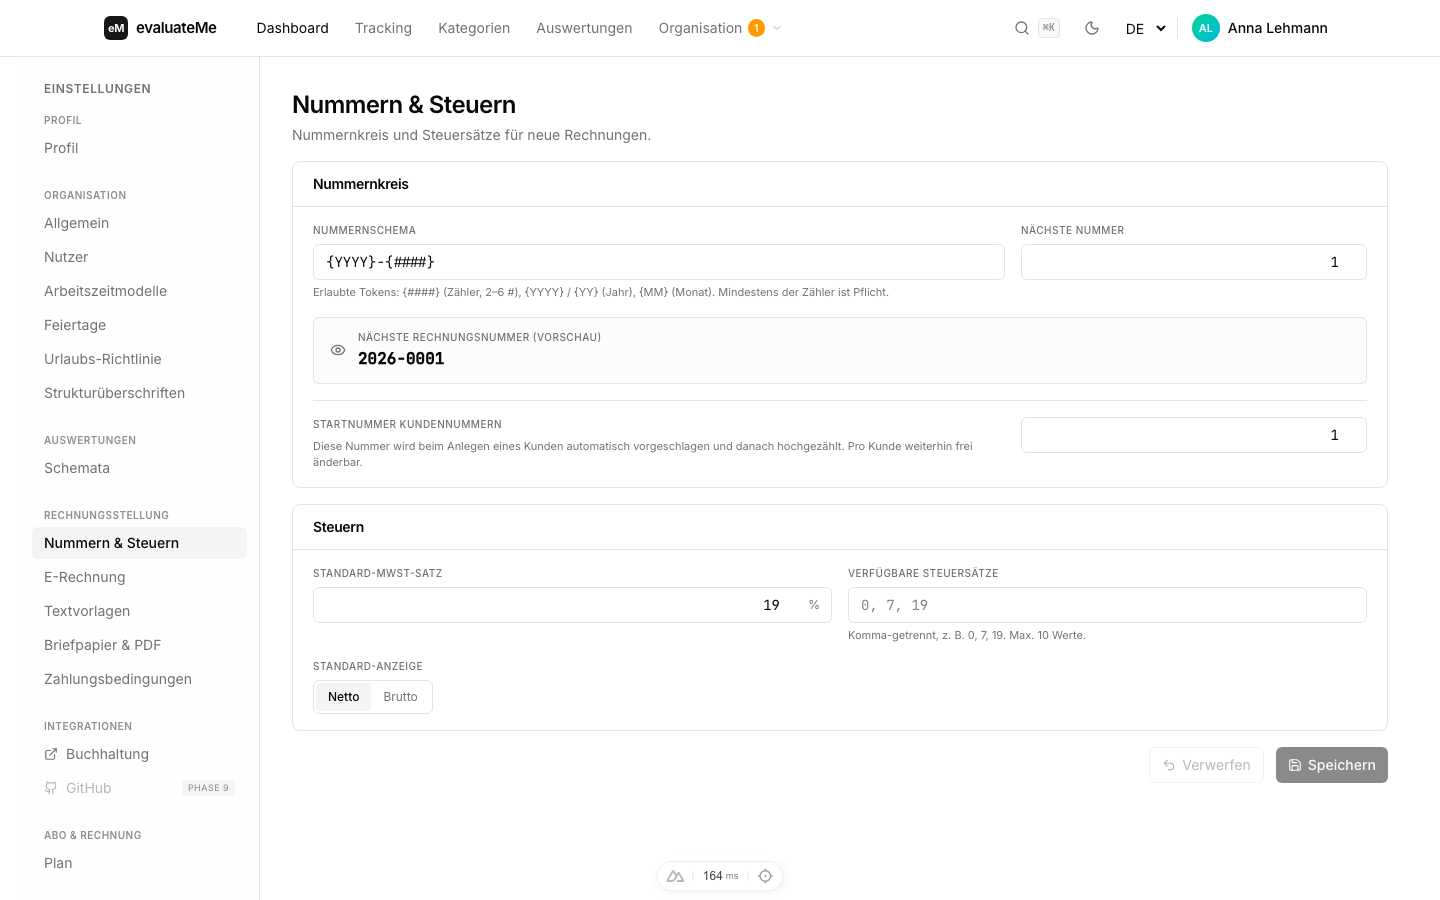
Task: Click the orange notification badge on Organisation
Action: click(x=757, y=28)
